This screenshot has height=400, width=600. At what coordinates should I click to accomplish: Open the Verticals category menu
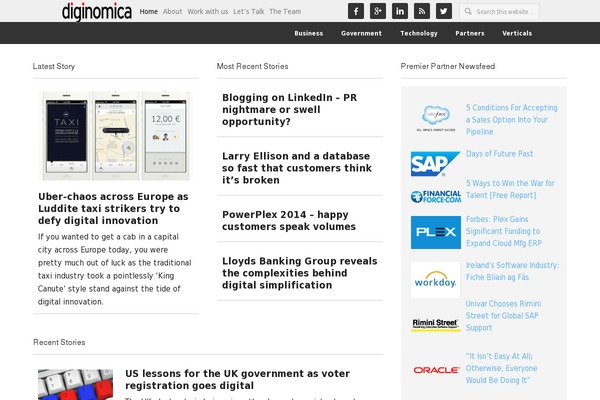coord(517,33)
